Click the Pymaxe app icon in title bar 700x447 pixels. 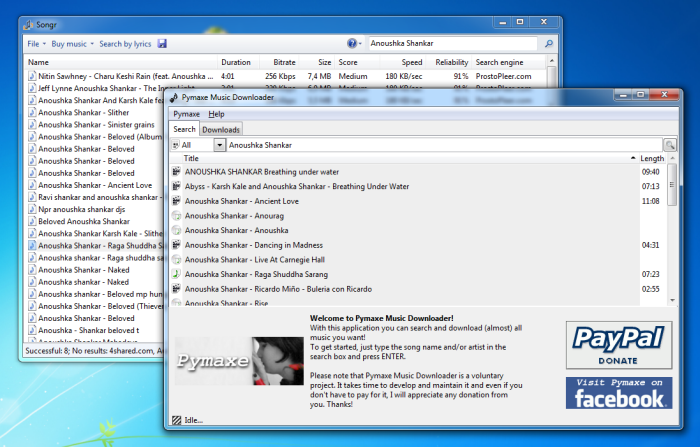tap(176, 97)
